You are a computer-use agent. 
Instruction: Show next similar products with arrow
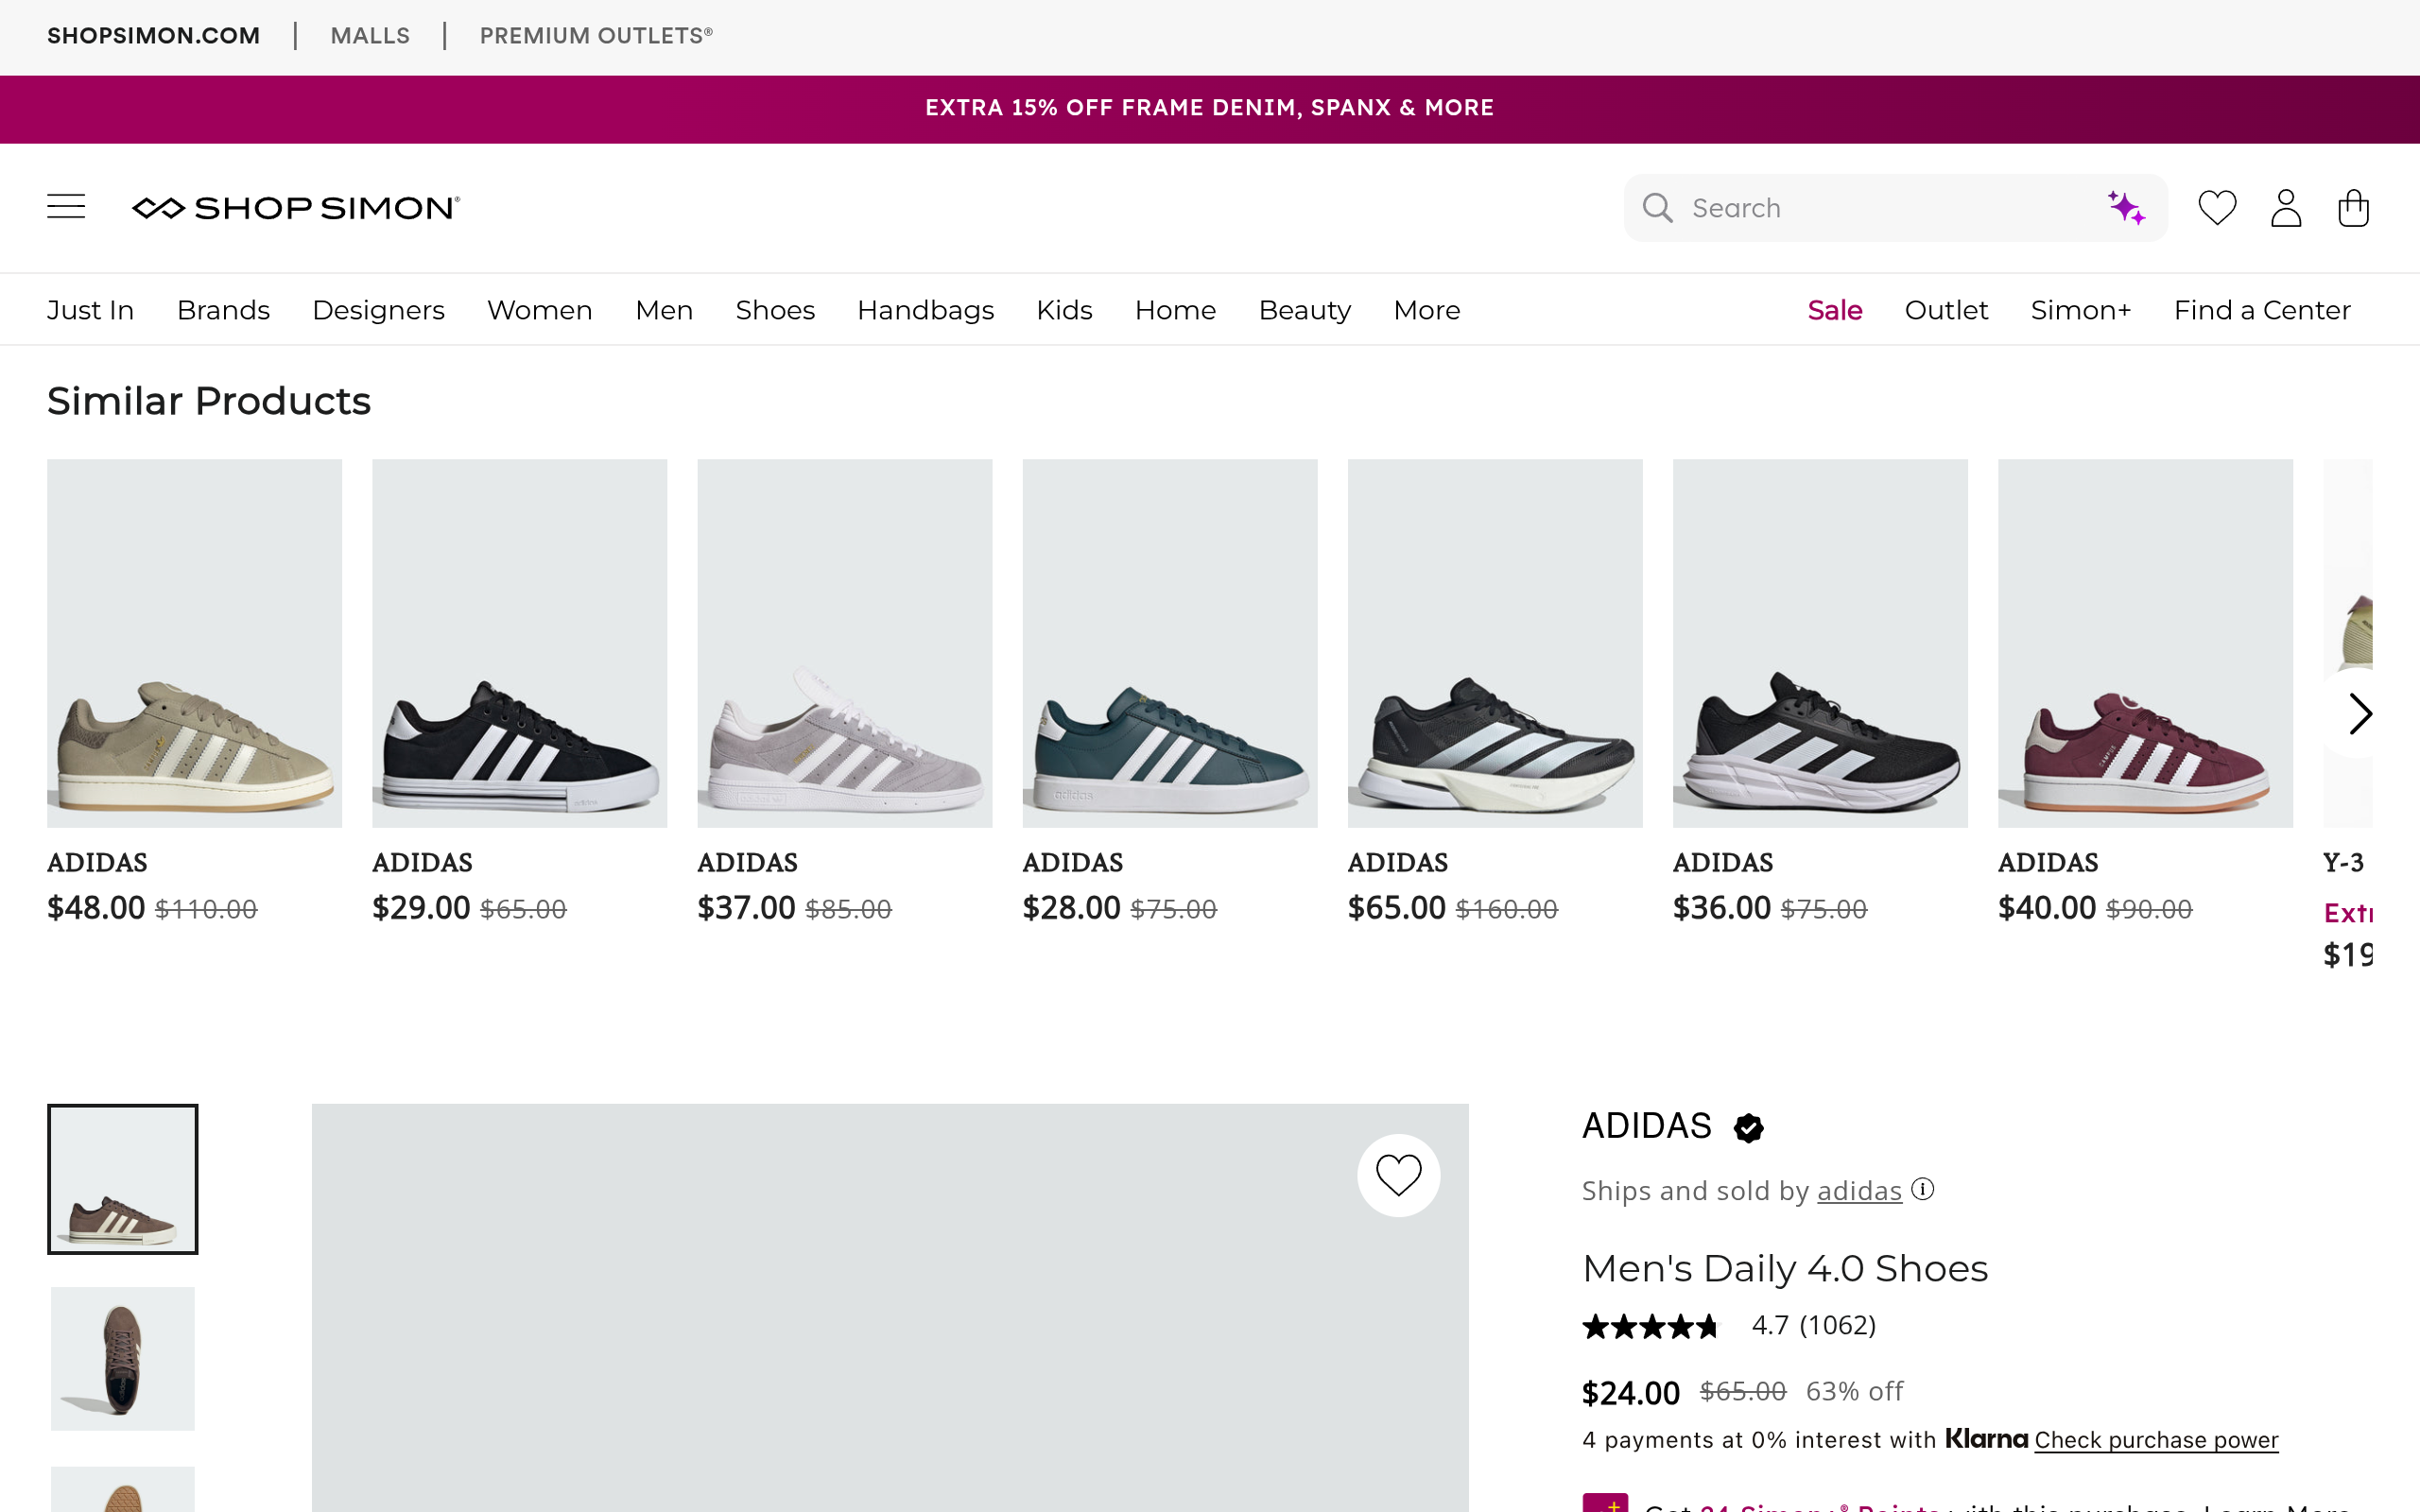2359,714
